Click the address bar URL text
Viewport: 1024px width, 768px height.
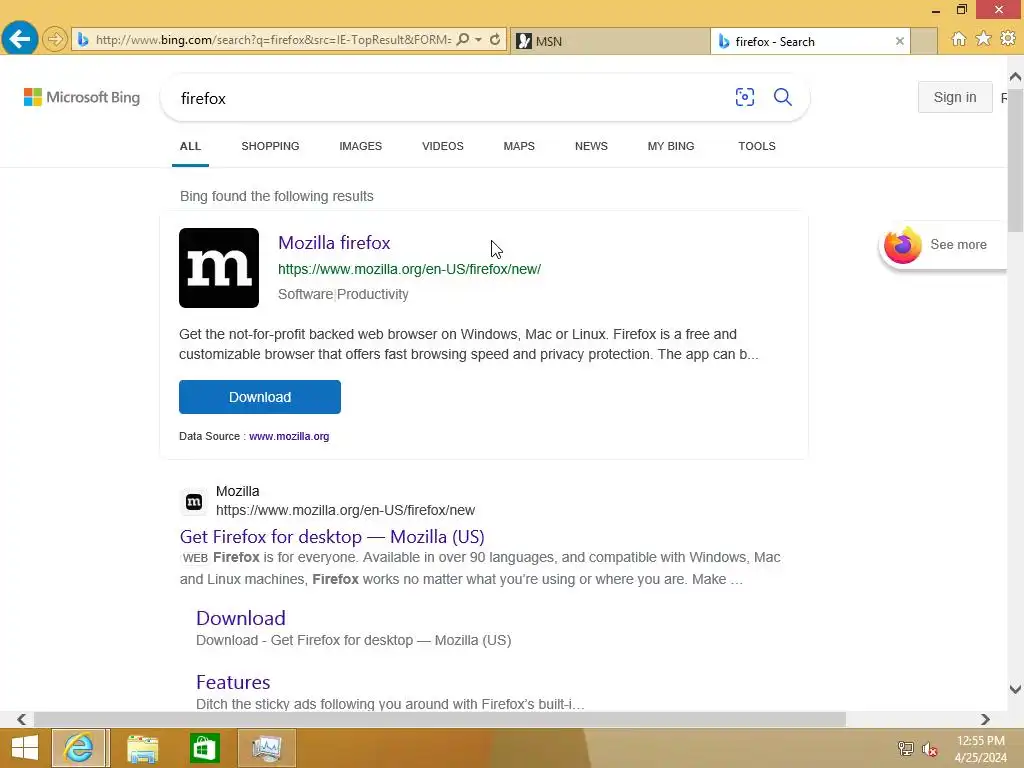[273, 40]
